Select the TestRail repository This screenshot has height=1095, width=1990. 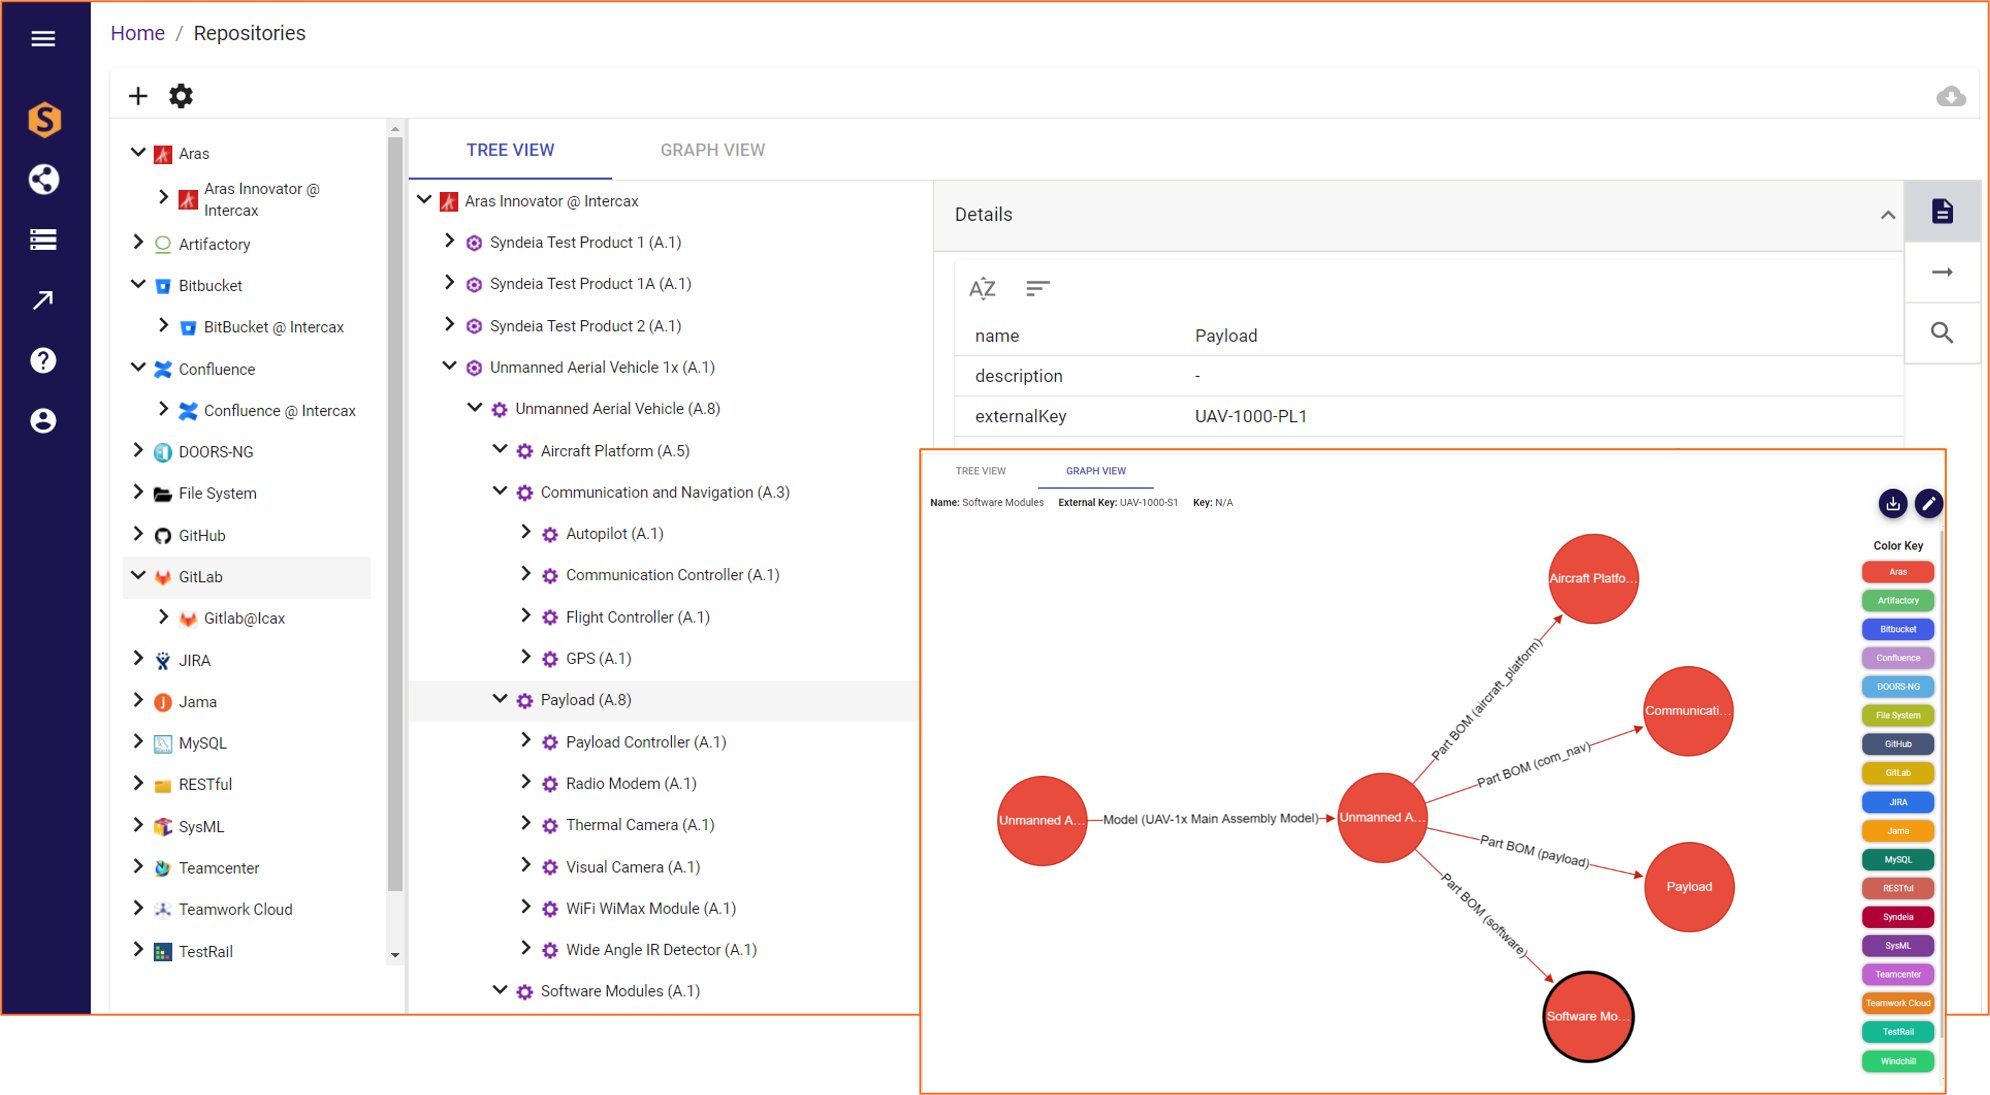(x=206, y=951)
